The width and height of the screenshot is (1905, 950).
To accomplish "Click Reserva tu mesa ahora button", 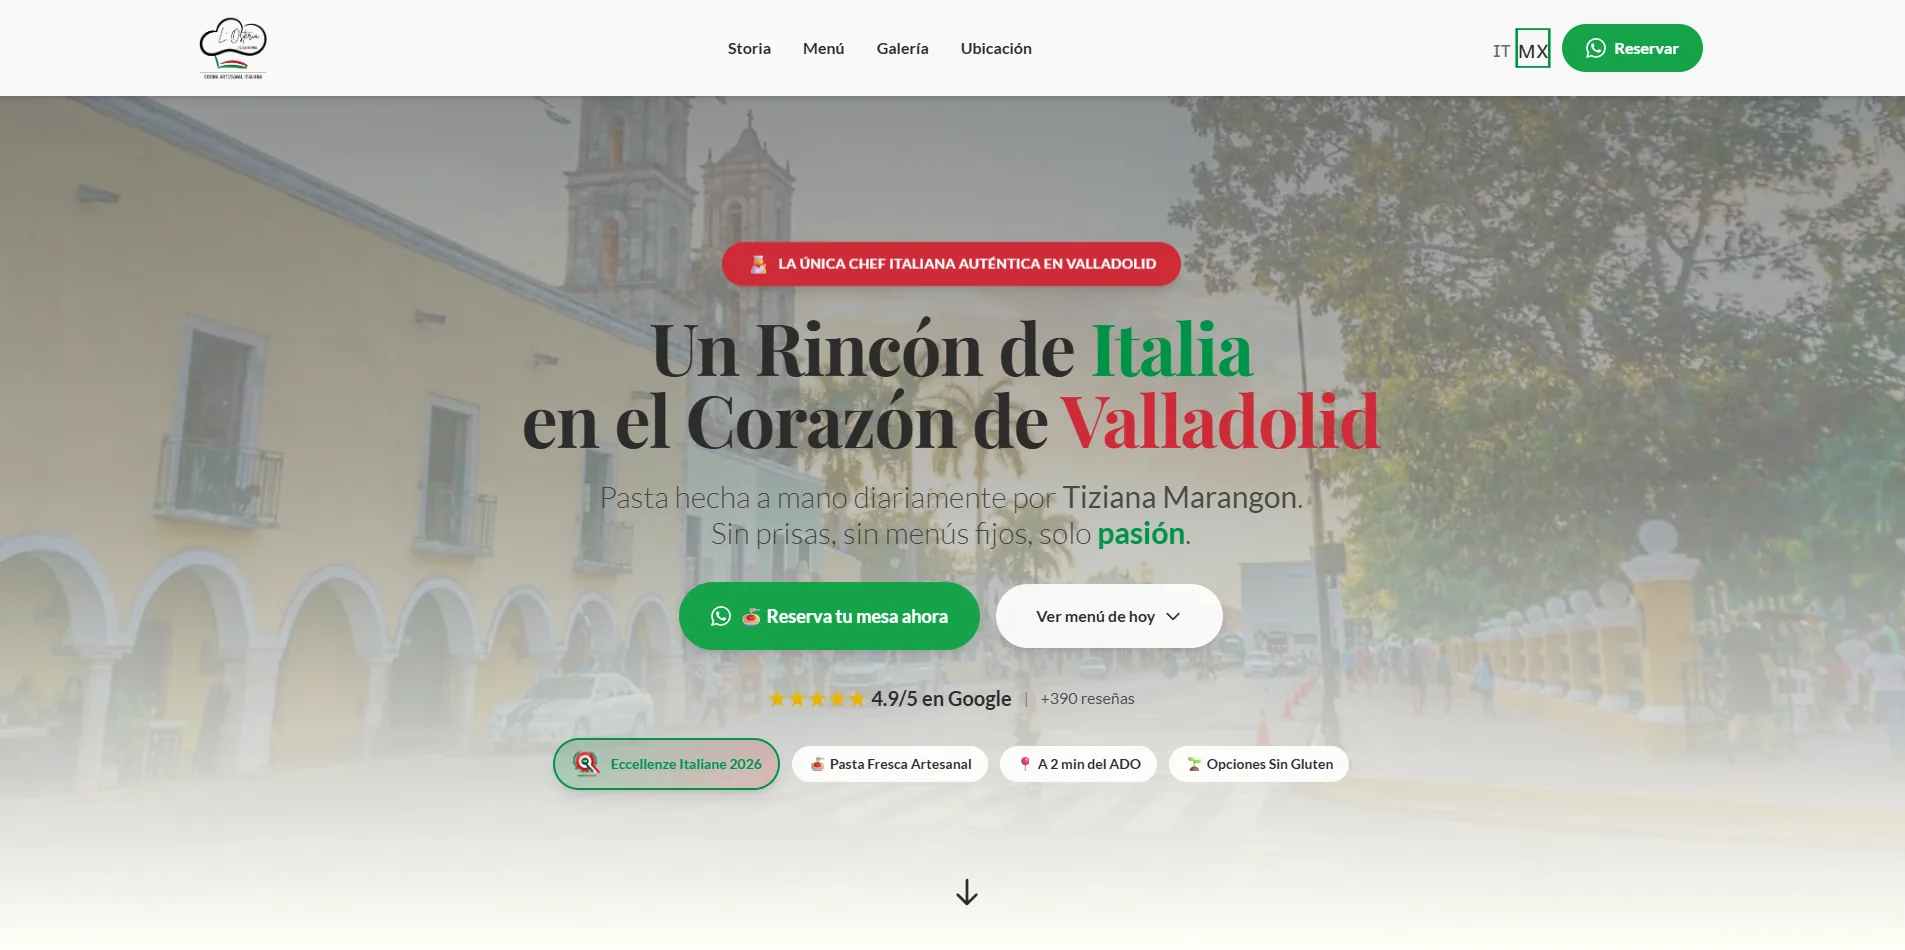I will [x=829, y=616].
